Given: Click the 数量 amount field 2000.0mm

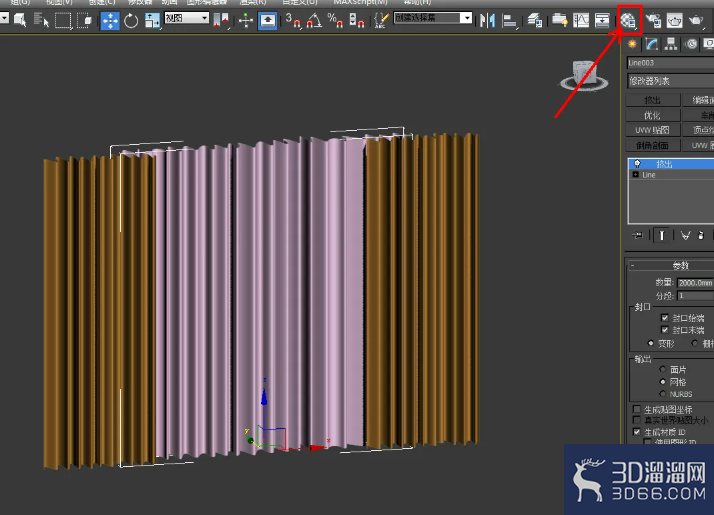Looking at the screenshot, I should click(x=695, y=283).
